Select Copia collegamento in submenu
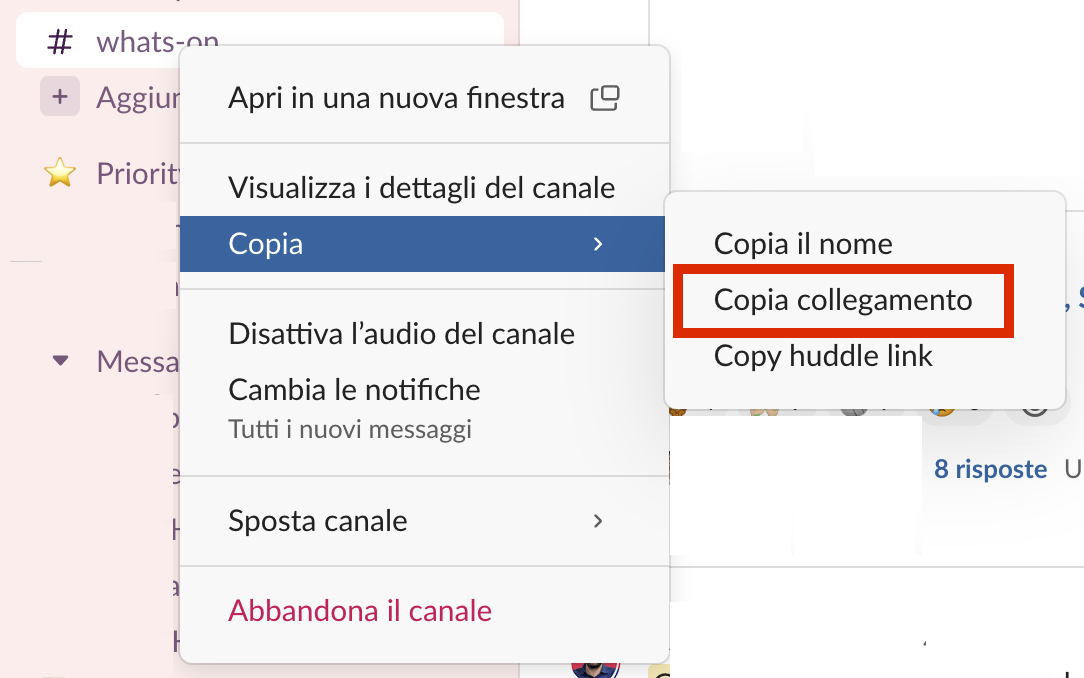1084x678 pixels. [842, 299]
